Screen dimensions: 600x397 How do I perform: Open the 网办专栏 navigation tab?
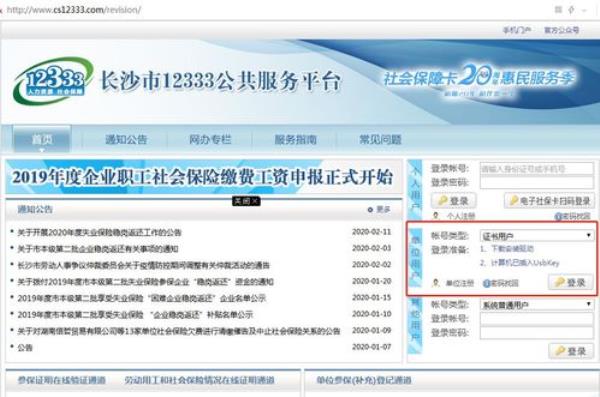[210, 139]
